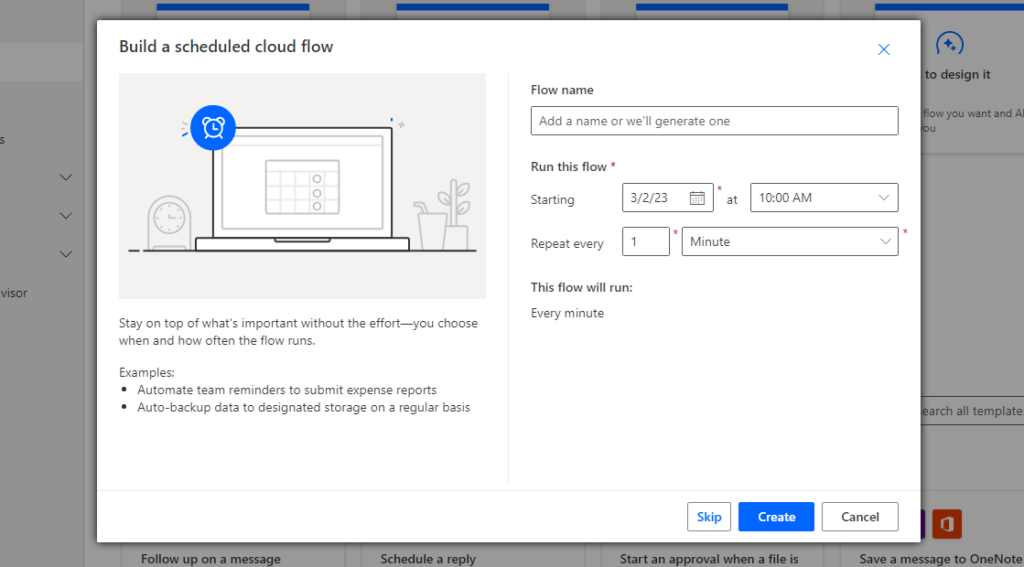Image resolution: width=1024 pixels, height=567 pixels.
Task: Expand the first chevron in the left sidebar
Action: click(x=66, y=178)
